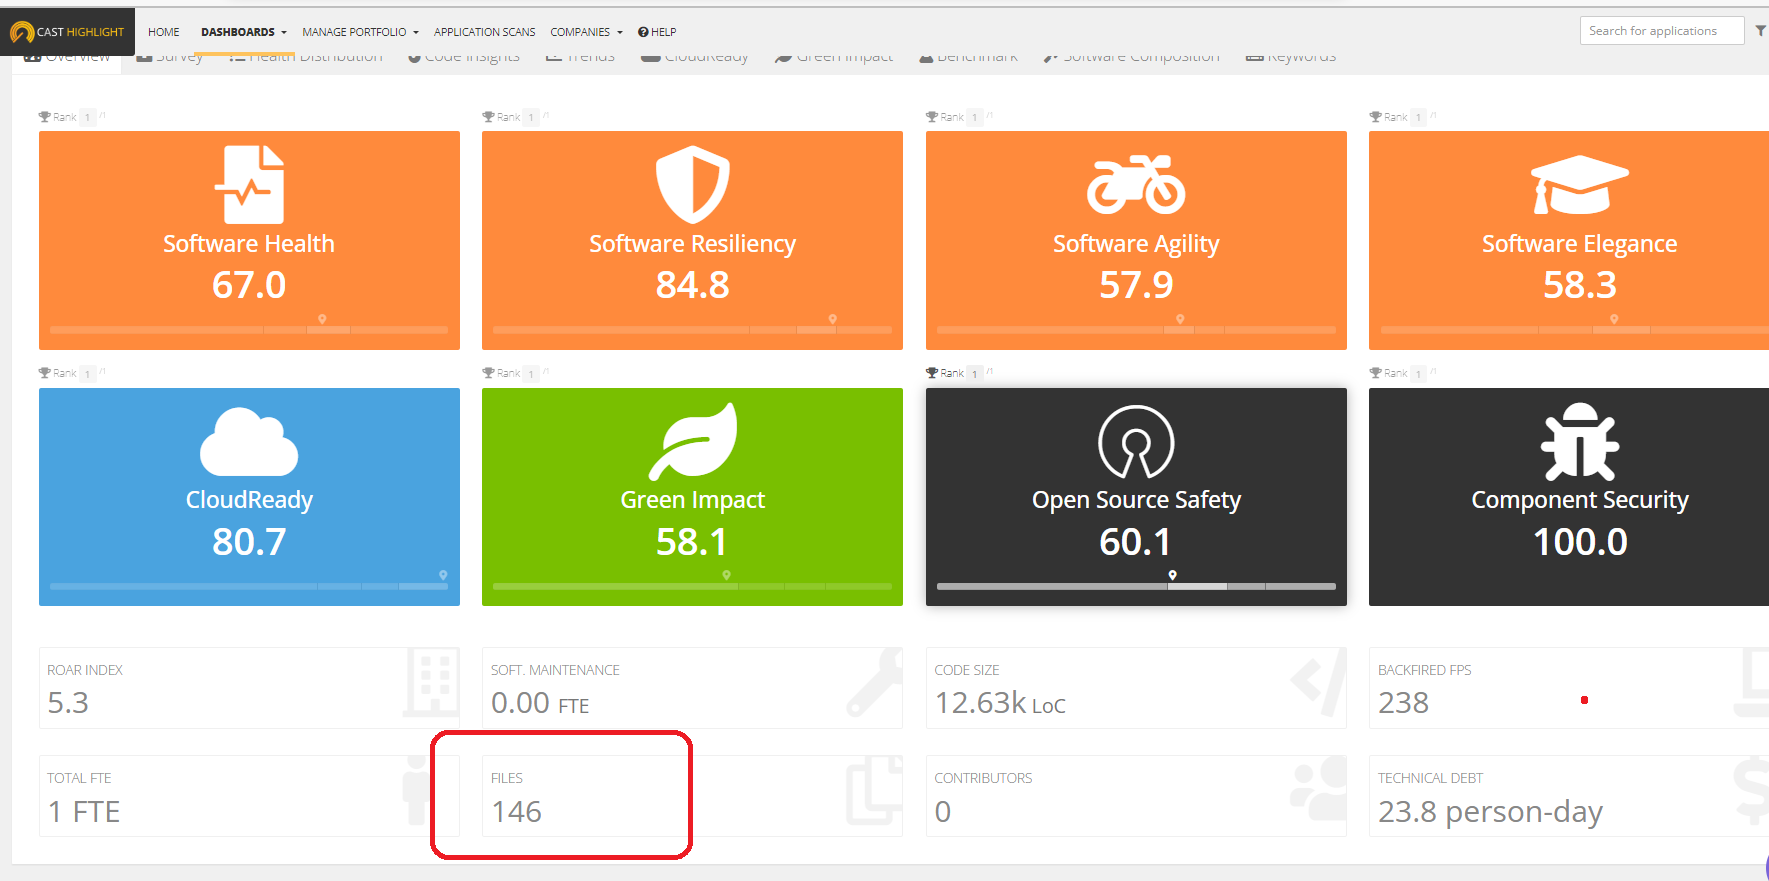This screenshot has height=881, width=1769.
Task: Click the Software Health title text
Action: click(x=249, y=244)
